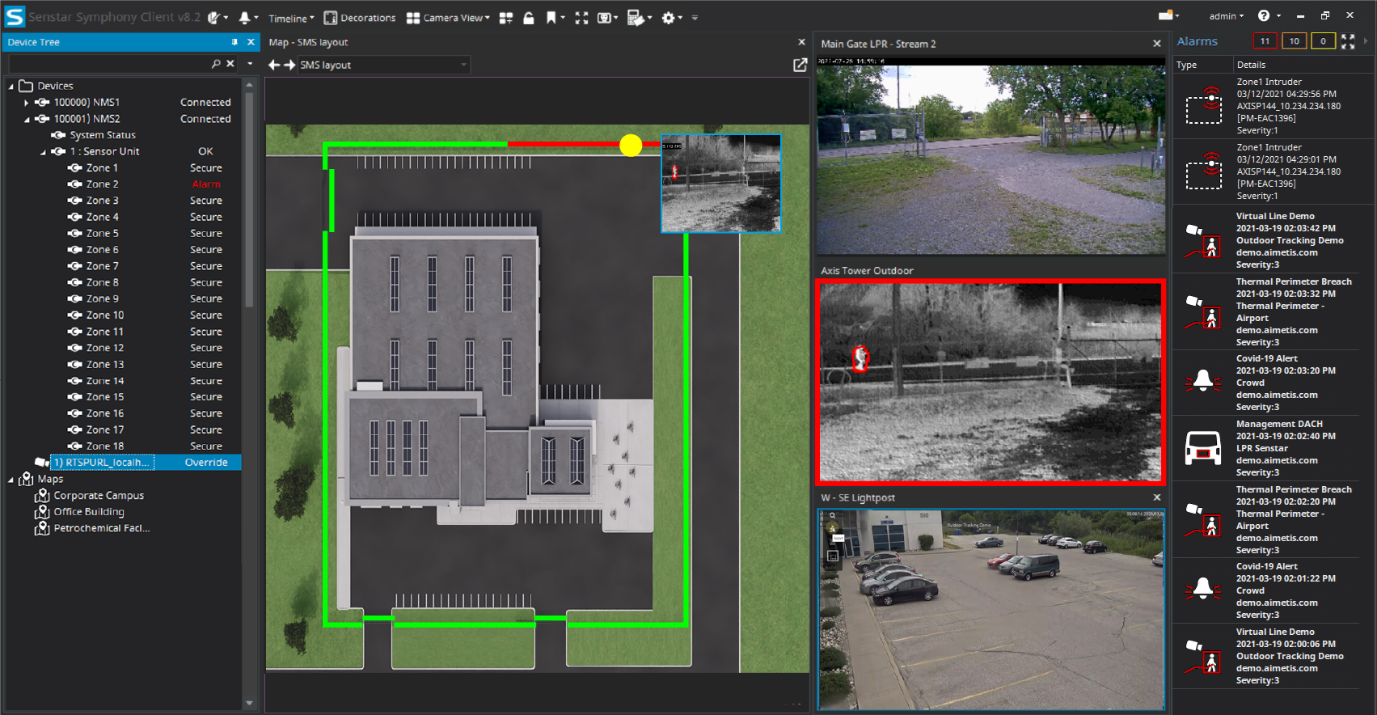
Task: Collapse the 100001) NMS2 tree node
Action: pyautogui.click(x=27, y=119)
